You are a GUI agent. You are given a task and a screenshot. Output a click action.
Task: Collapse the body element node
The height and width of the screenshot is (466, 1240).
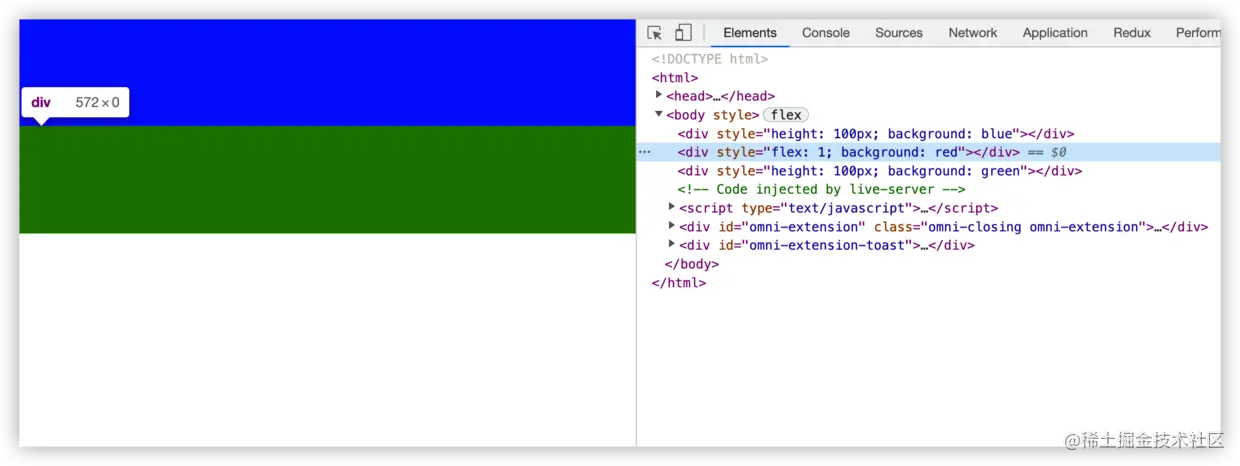click(x=659, y=114)
